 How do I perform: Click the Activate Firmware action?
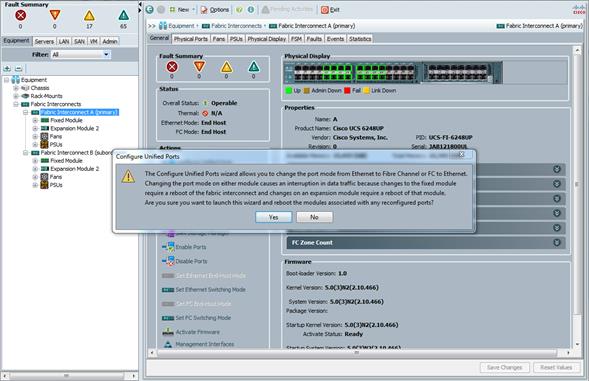pos(198,332)
